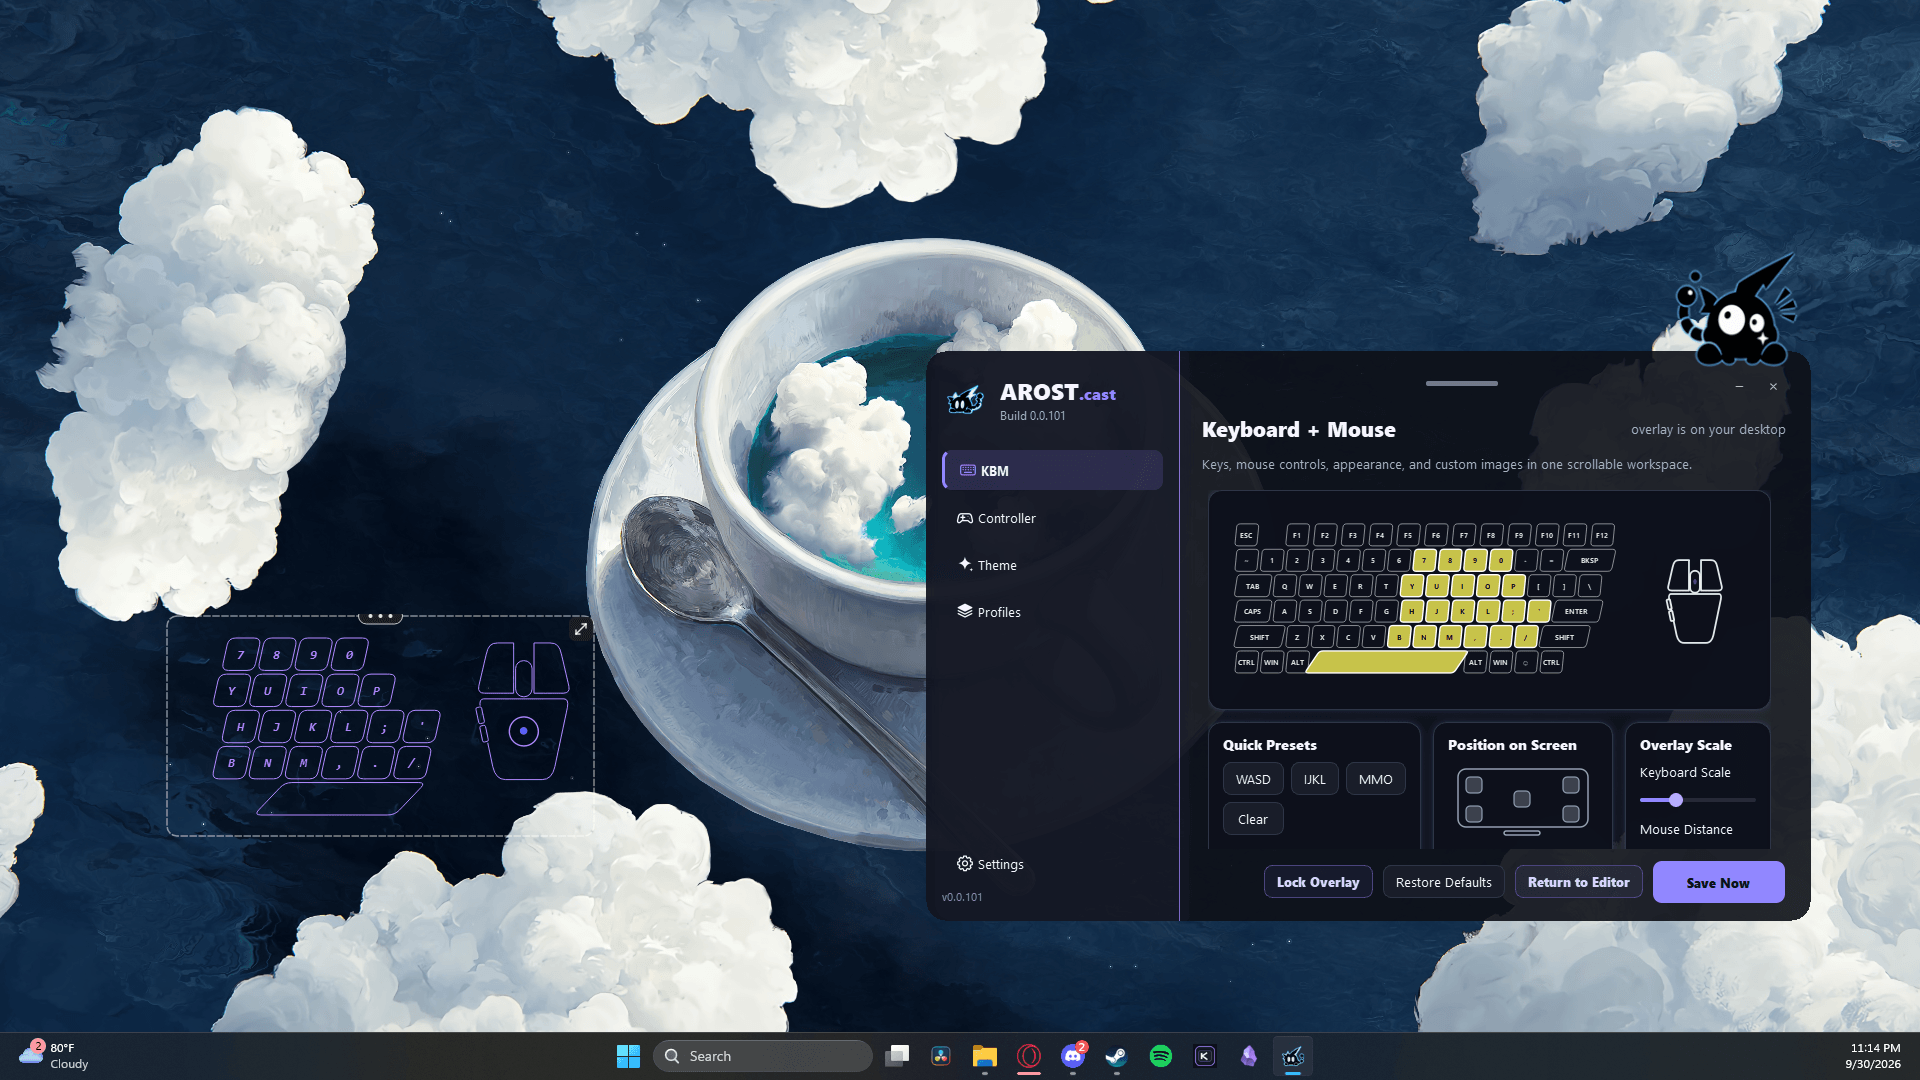Toggle the ESC key in the key map
This screenshot has height=1080, width=1920.
tap(1246, 535)
